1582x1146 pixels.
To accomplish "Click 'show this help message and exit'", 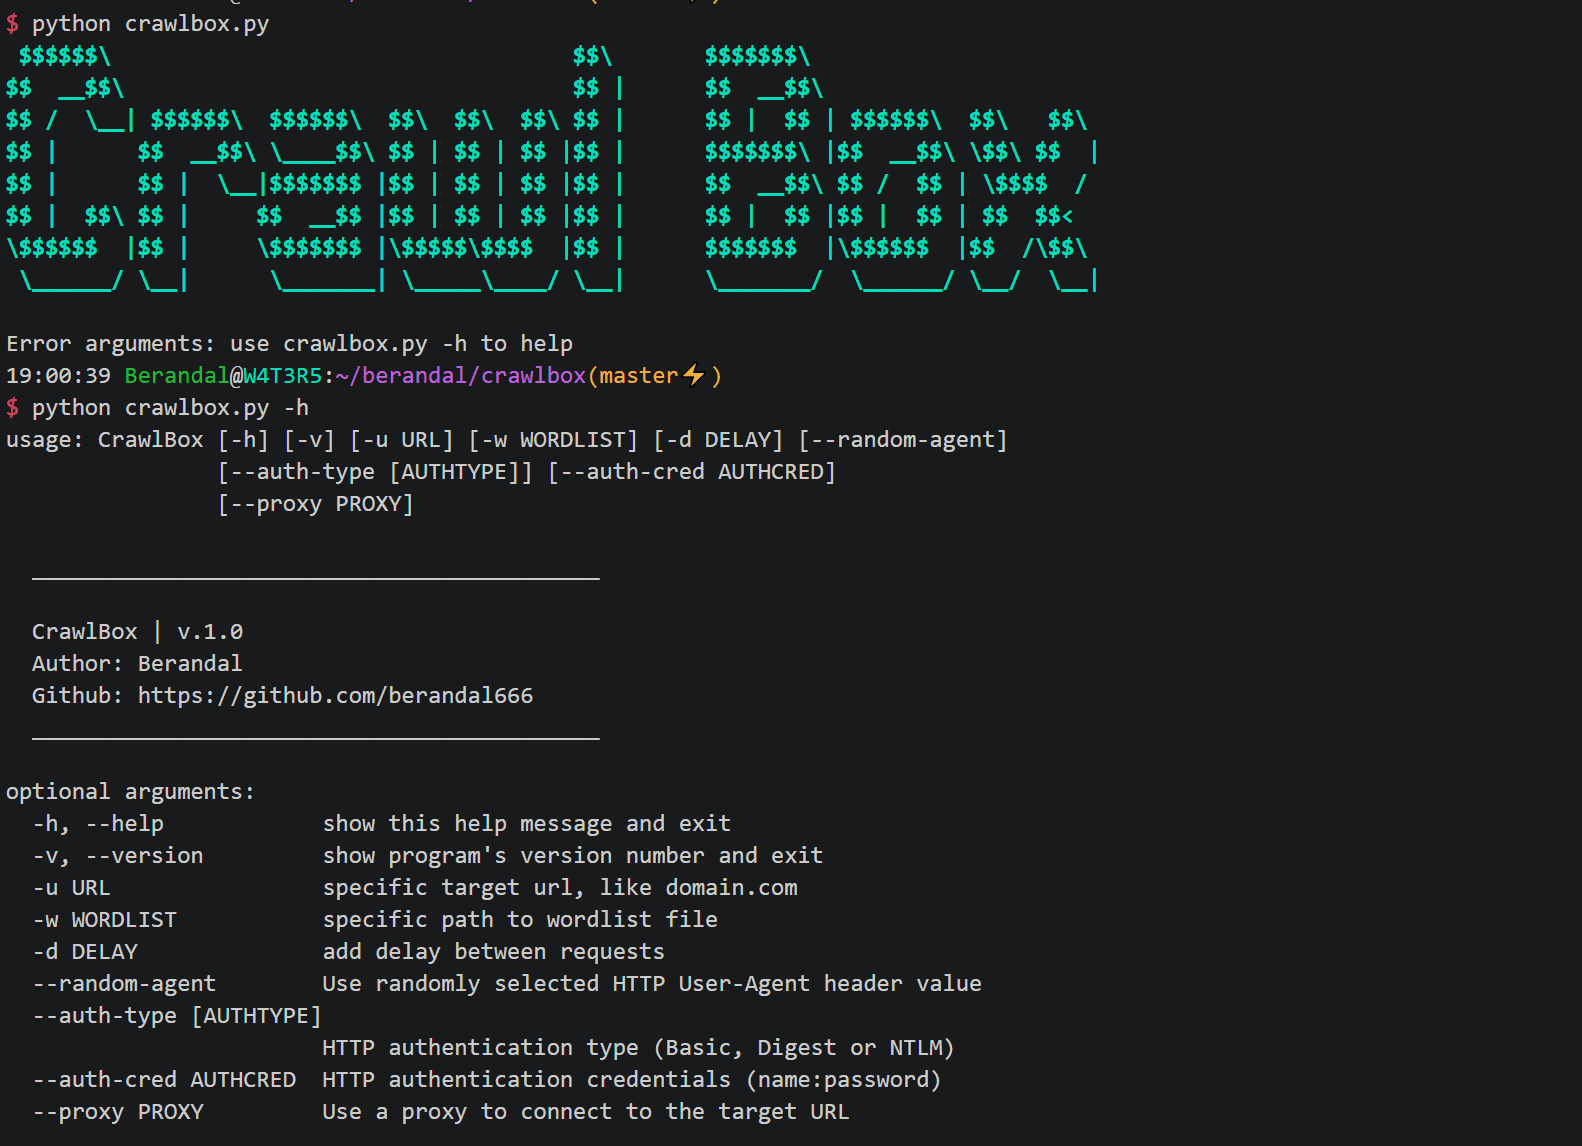I will [527, 824].
